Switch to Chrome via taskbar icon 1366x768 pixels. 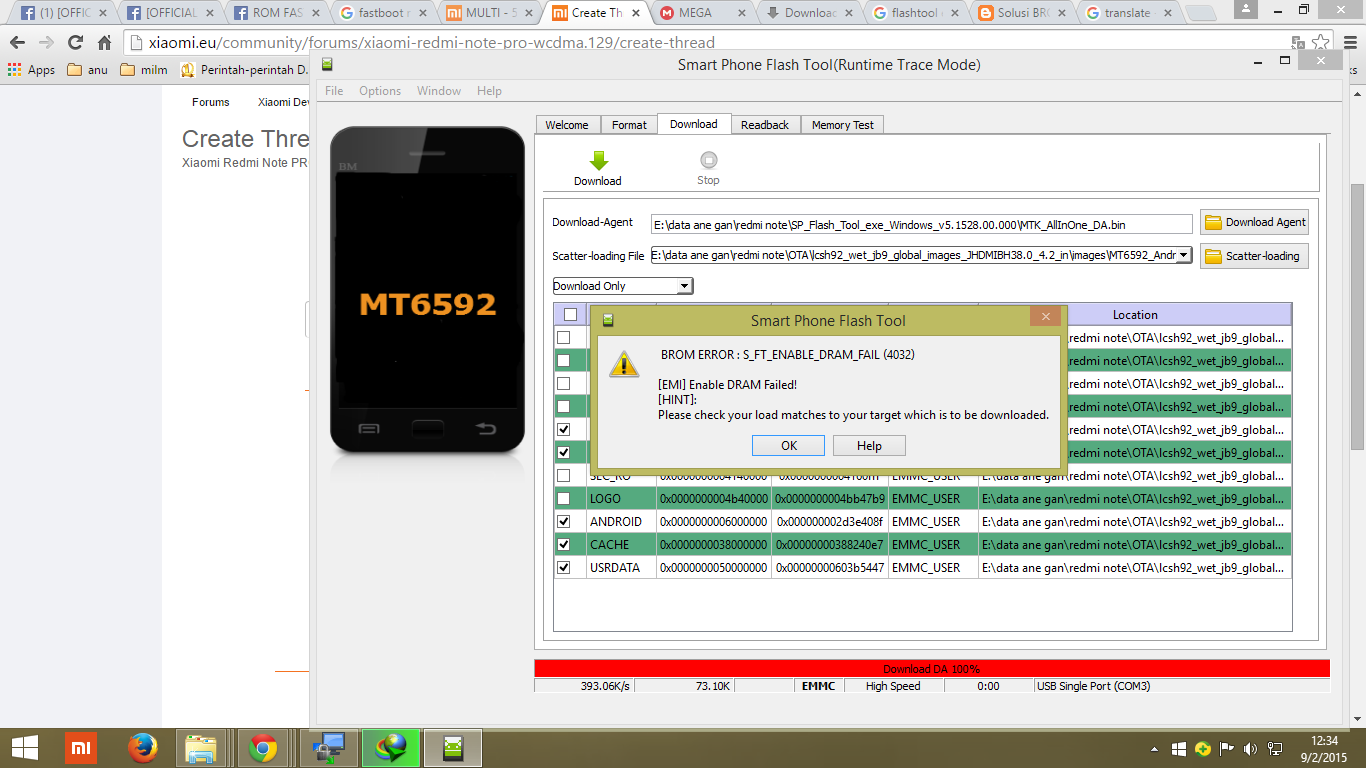[x=263, y=748]
